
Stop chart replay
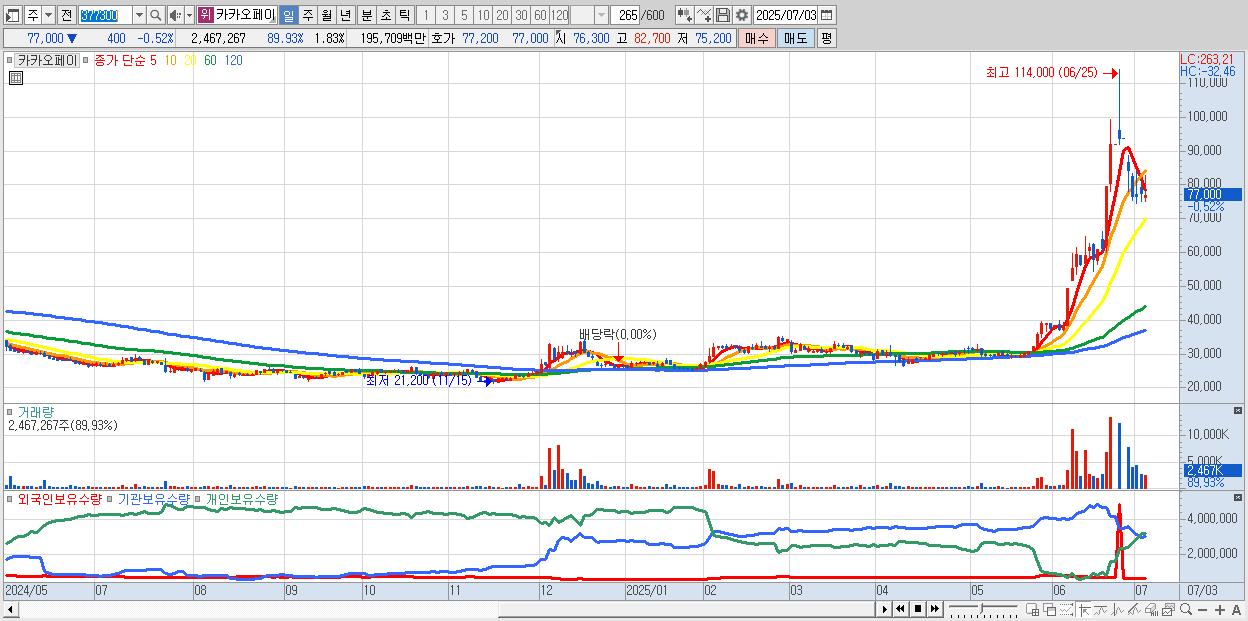[x=917, y=609]
